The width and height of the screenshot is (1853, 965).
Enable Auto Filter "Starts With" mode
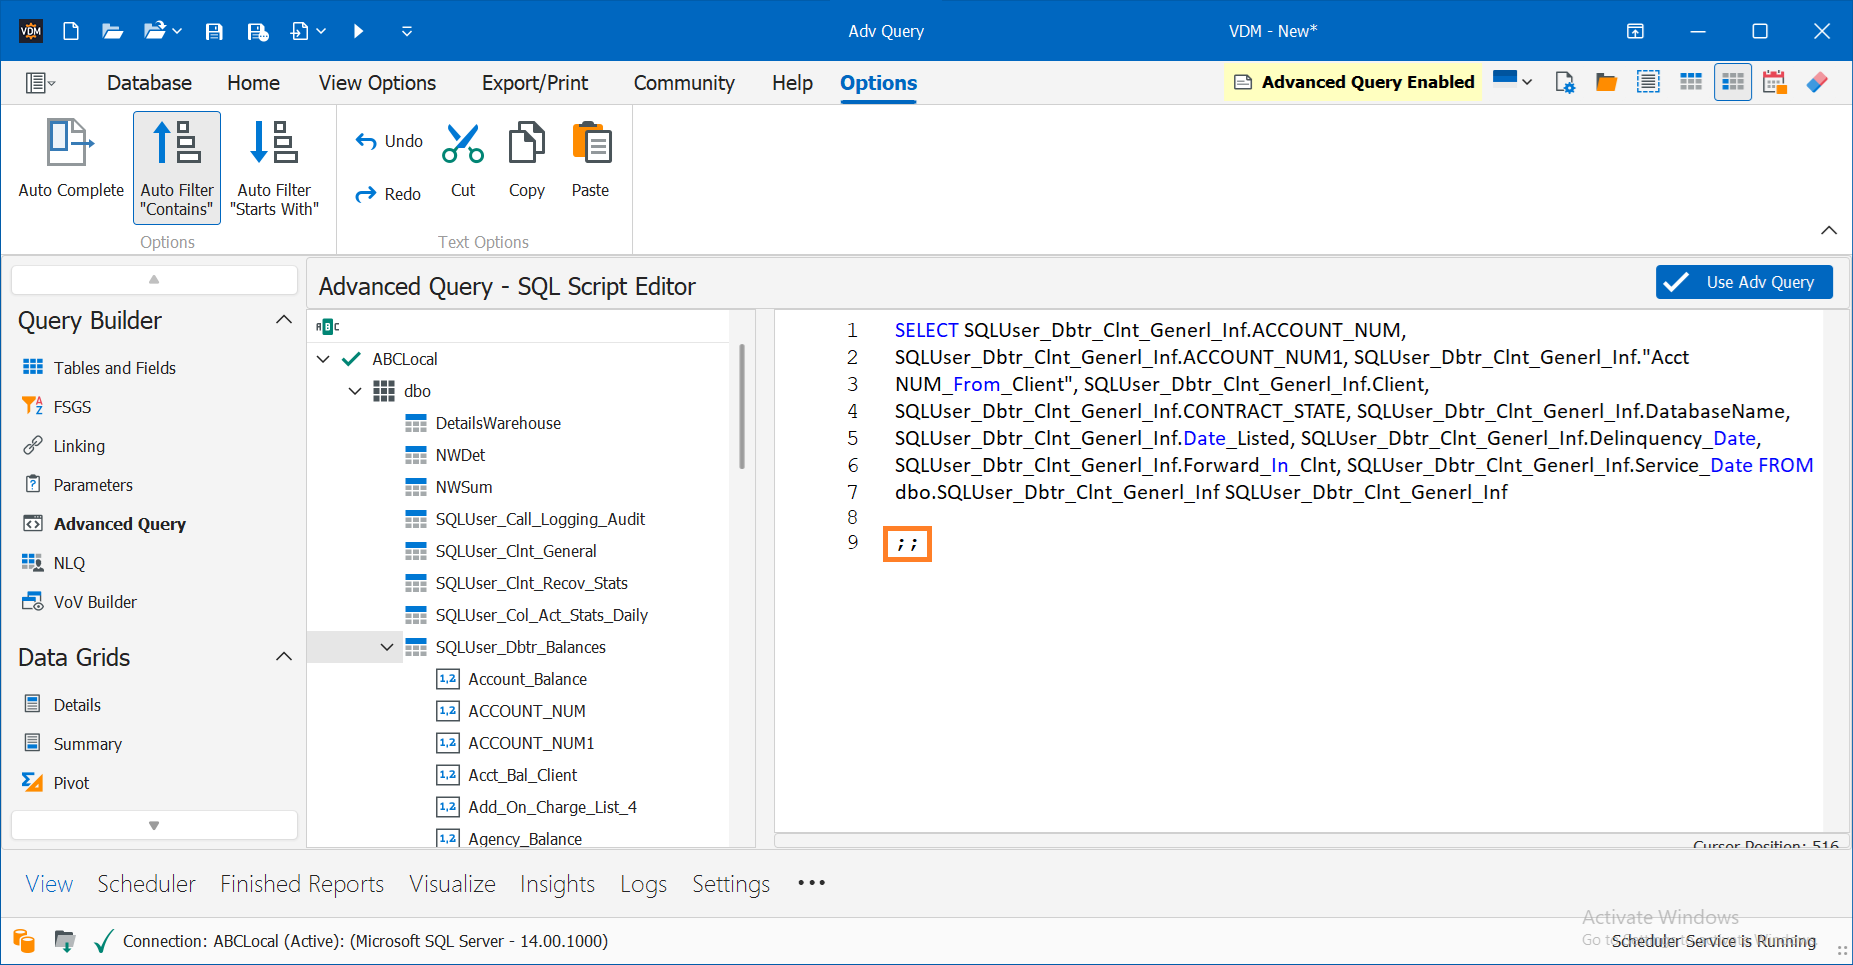click(274, 167)
